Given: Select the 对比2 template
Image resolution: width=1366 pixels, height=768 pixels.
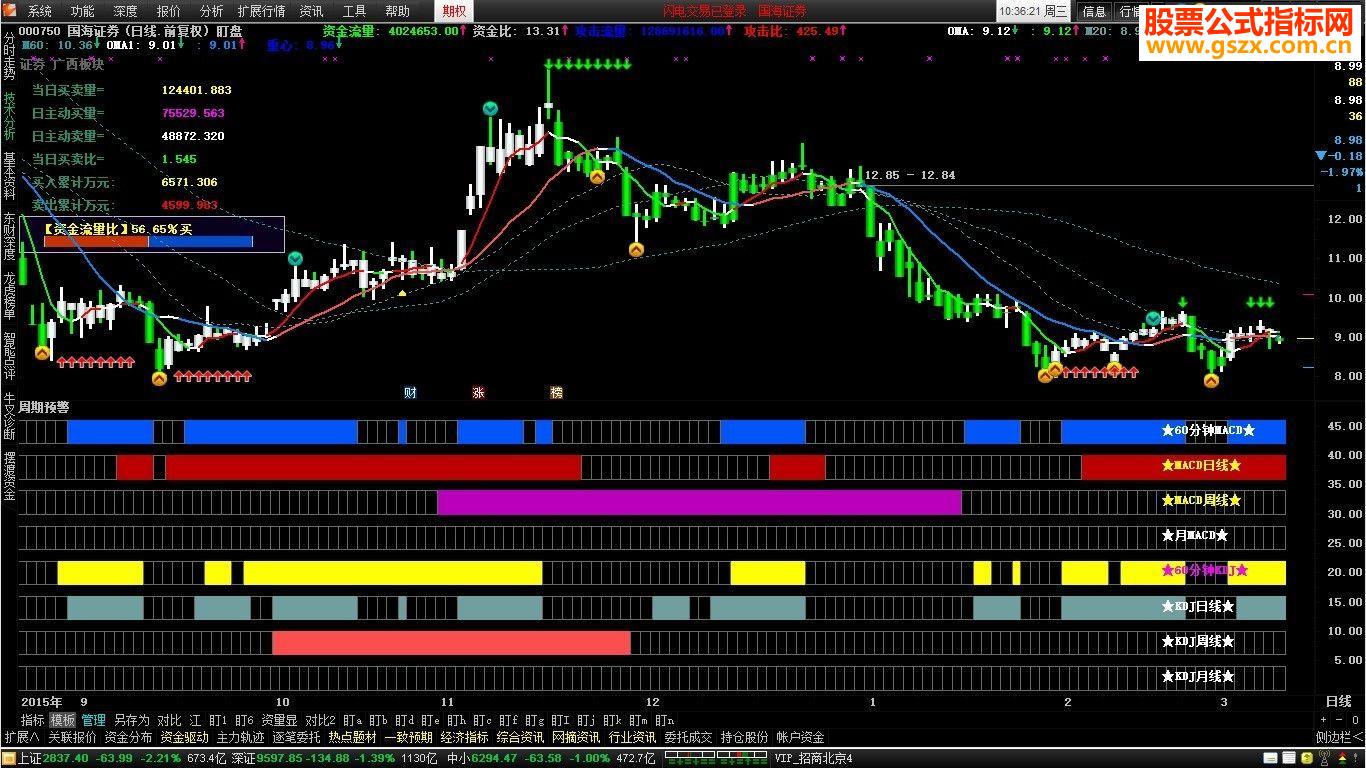Looking at the screenshot, I should (x=320, y=720).
